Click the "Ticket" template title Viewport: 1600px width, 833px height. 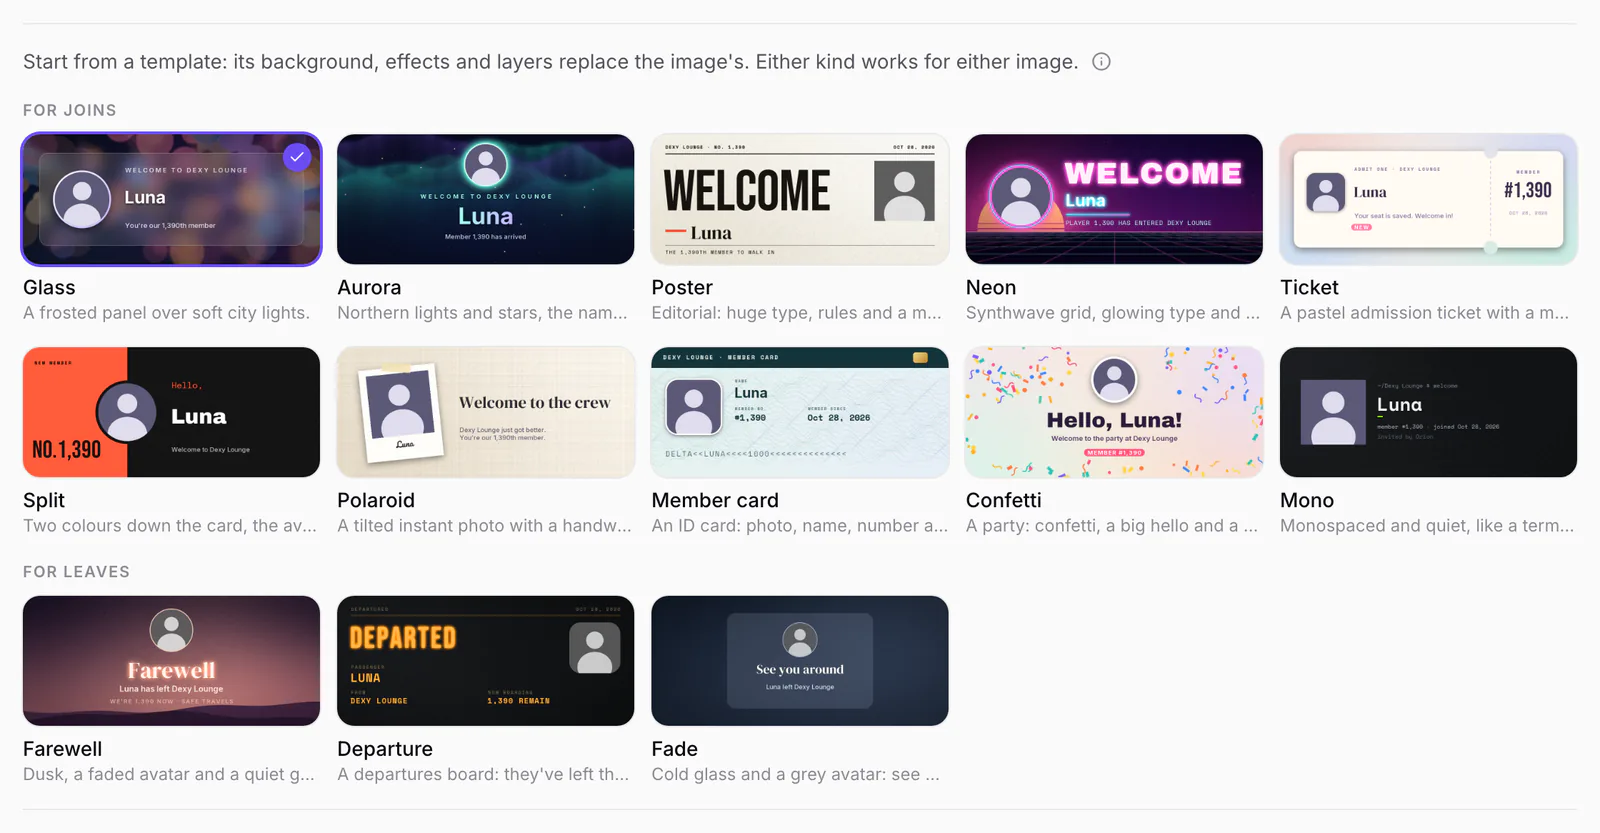[x=1309, y=288]
